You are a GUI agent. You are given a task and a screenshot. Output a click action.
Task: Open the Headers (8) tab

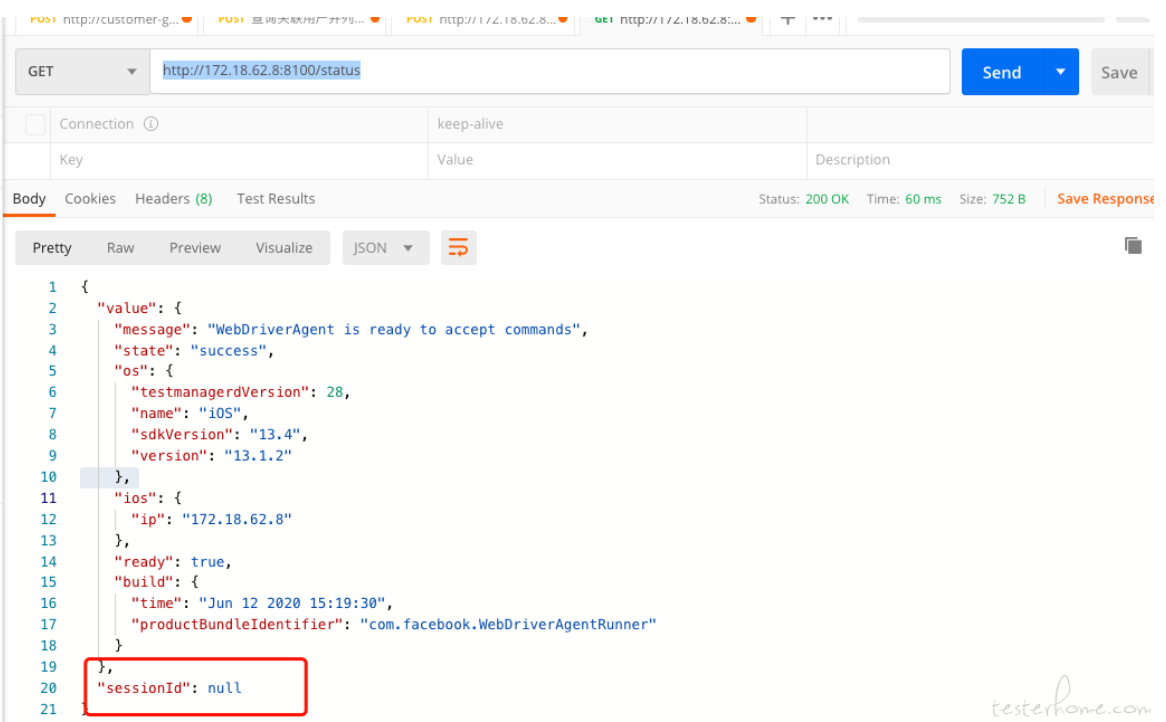point(173,199)
